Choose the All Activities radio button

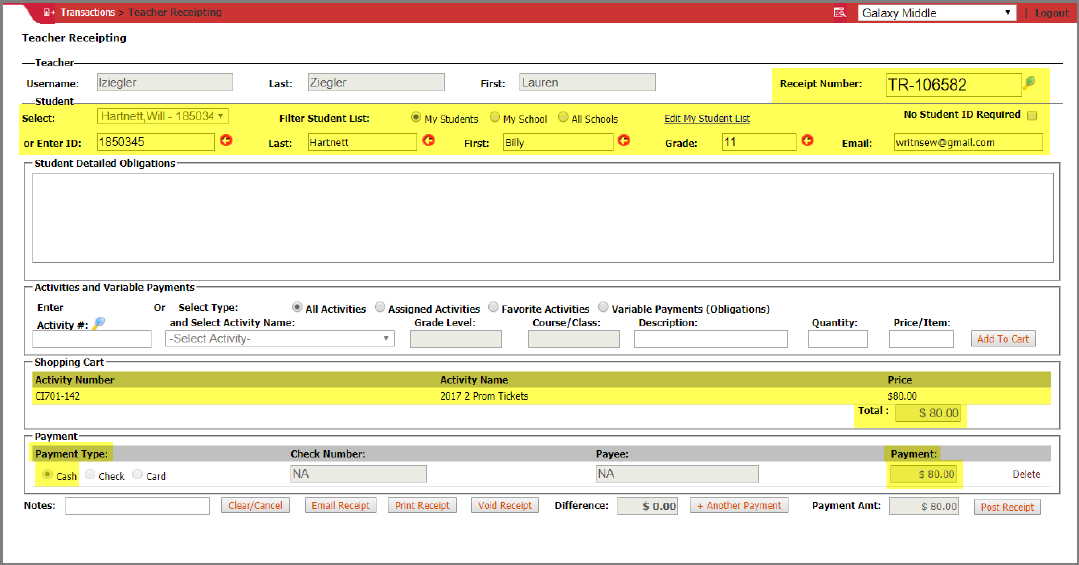coord(297,307)
